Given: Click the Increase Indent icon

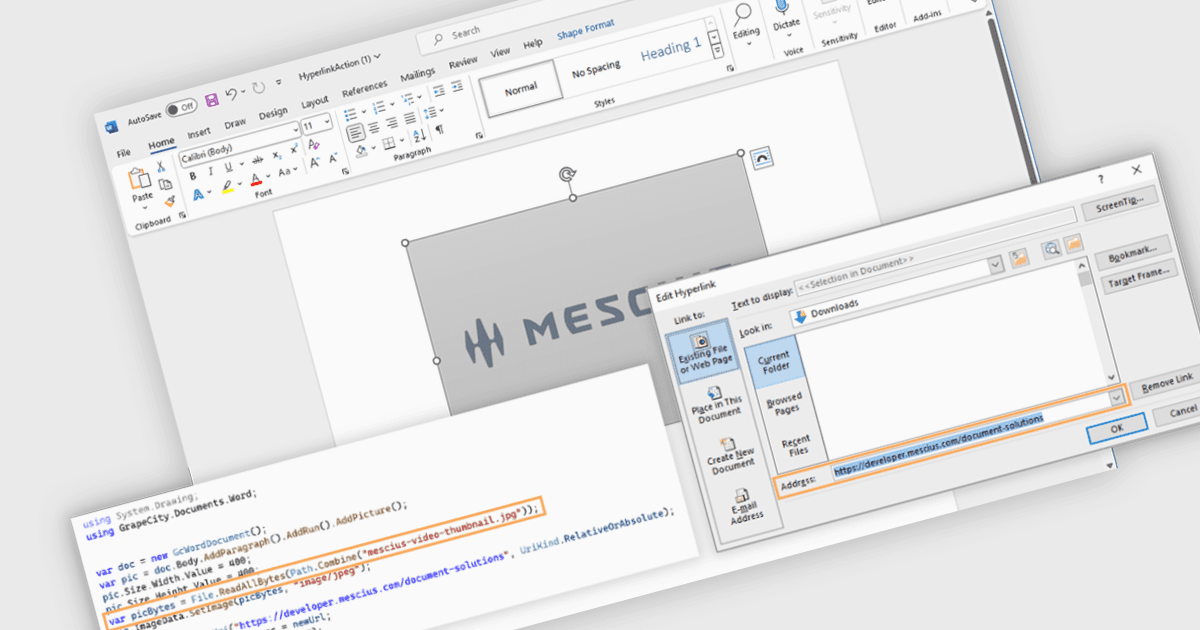Looking at the screenshot, I should pyautogui.click(x=457, y=86).
